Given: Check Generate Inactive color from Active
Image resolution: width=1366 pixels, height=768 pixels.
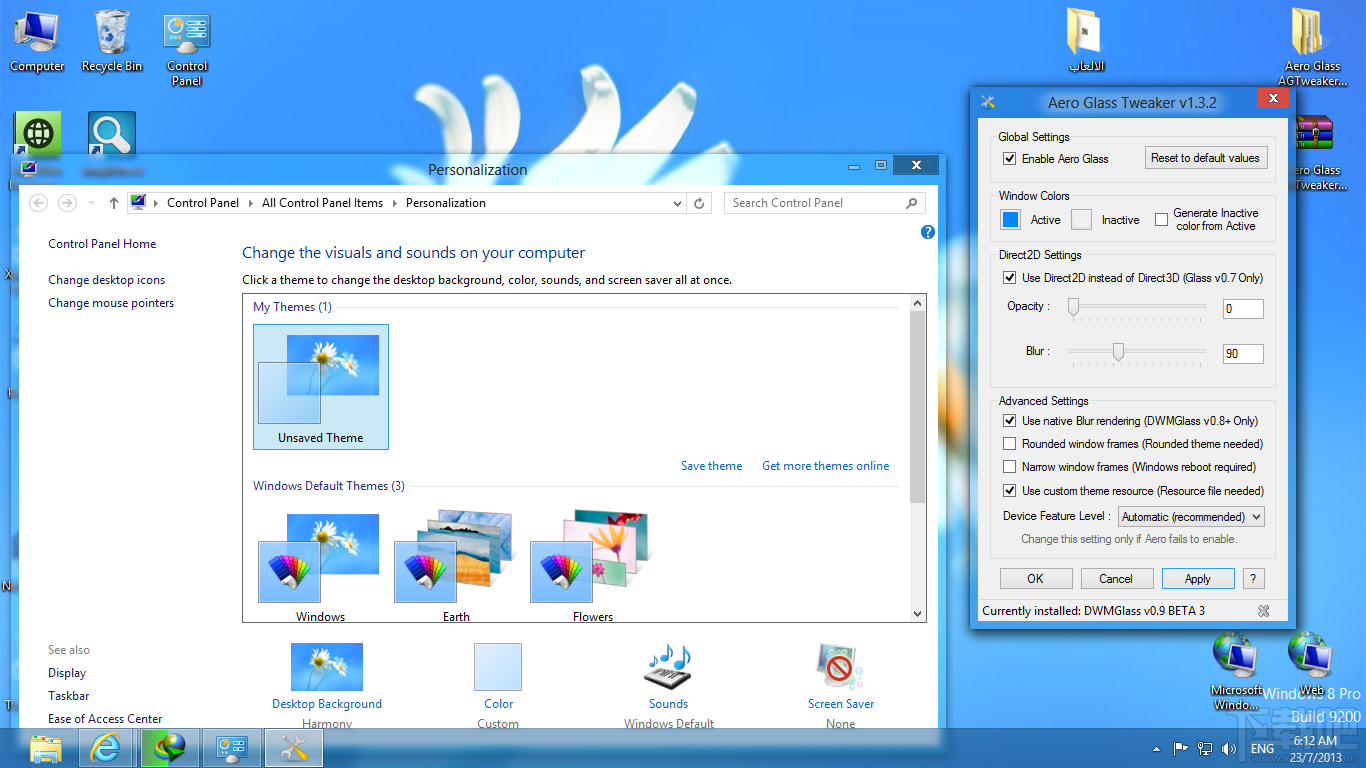Looking at the screenshot, I should tap(1161, 219).
